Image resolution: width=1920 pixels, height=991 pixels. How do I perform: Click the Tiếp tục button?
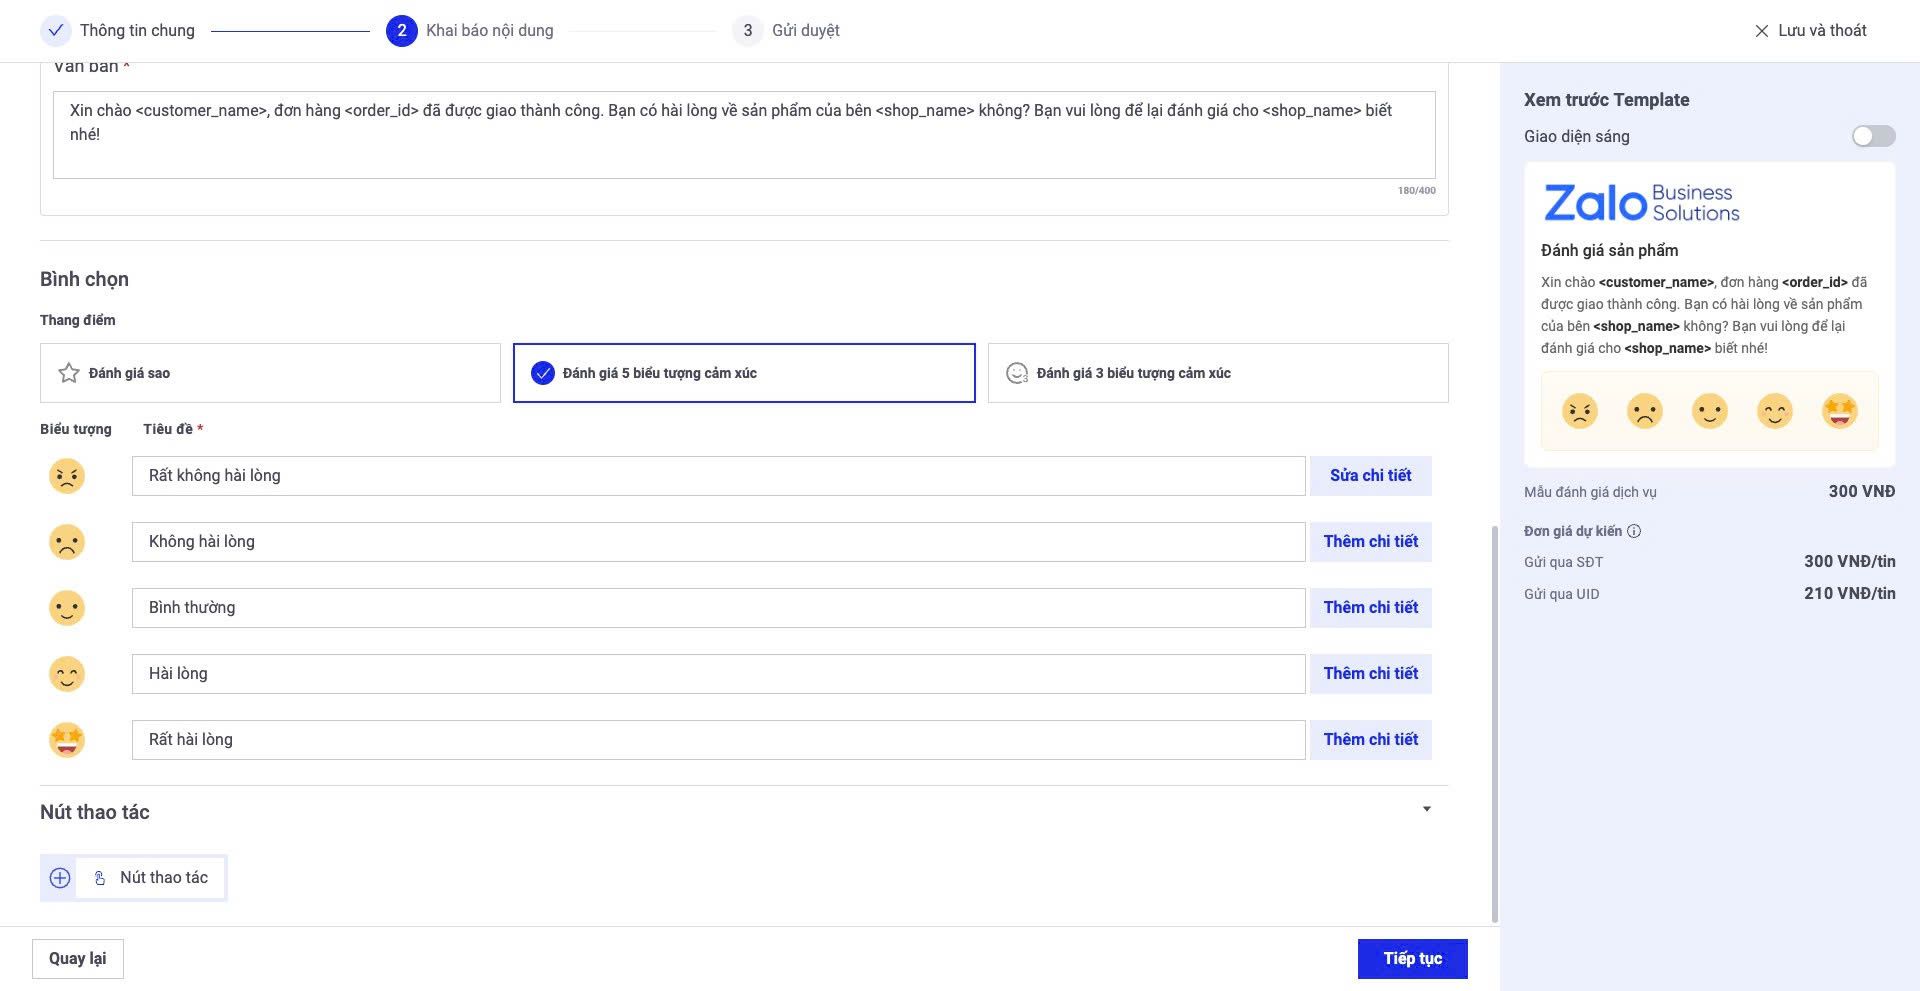tap(1413, 959)
